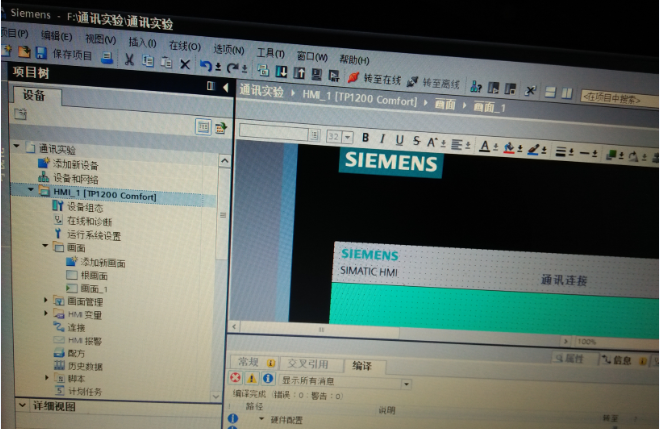This screenshot has height=429, width=660.
Task: Select 历史数据 tree item
Action: (x=85, y=366)
